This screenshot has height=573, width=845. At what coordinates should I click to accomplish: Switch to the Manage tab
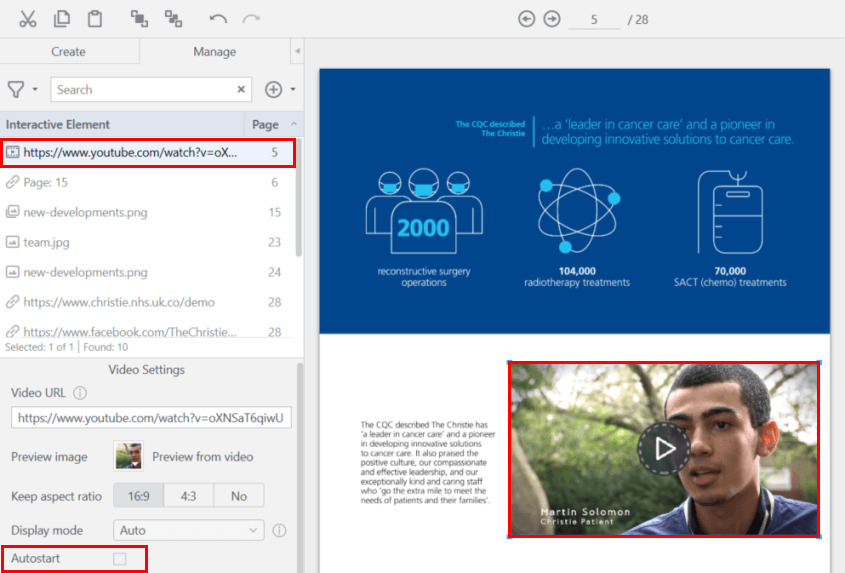214,52
